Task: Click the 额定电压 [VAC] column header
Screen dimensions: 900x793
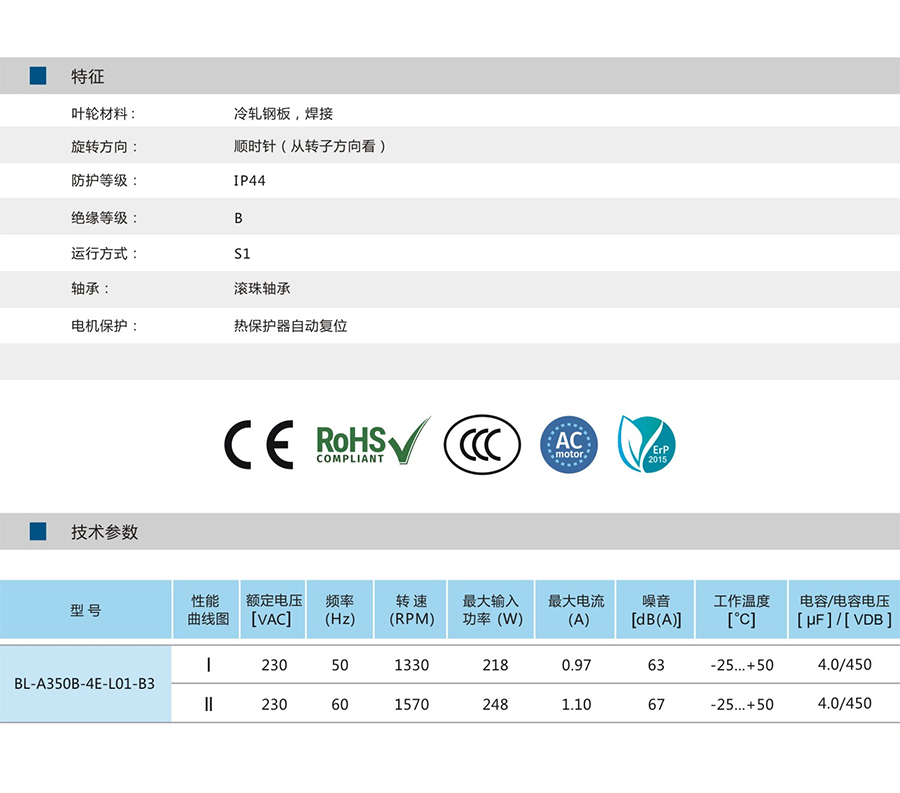Action: click(273, 610)
